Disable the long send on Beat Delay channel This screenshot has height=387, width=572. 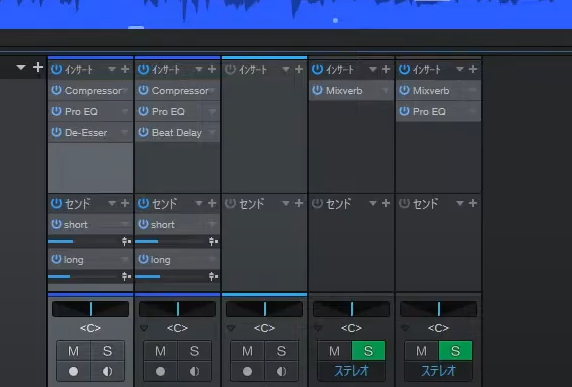(x=143, y=259)
